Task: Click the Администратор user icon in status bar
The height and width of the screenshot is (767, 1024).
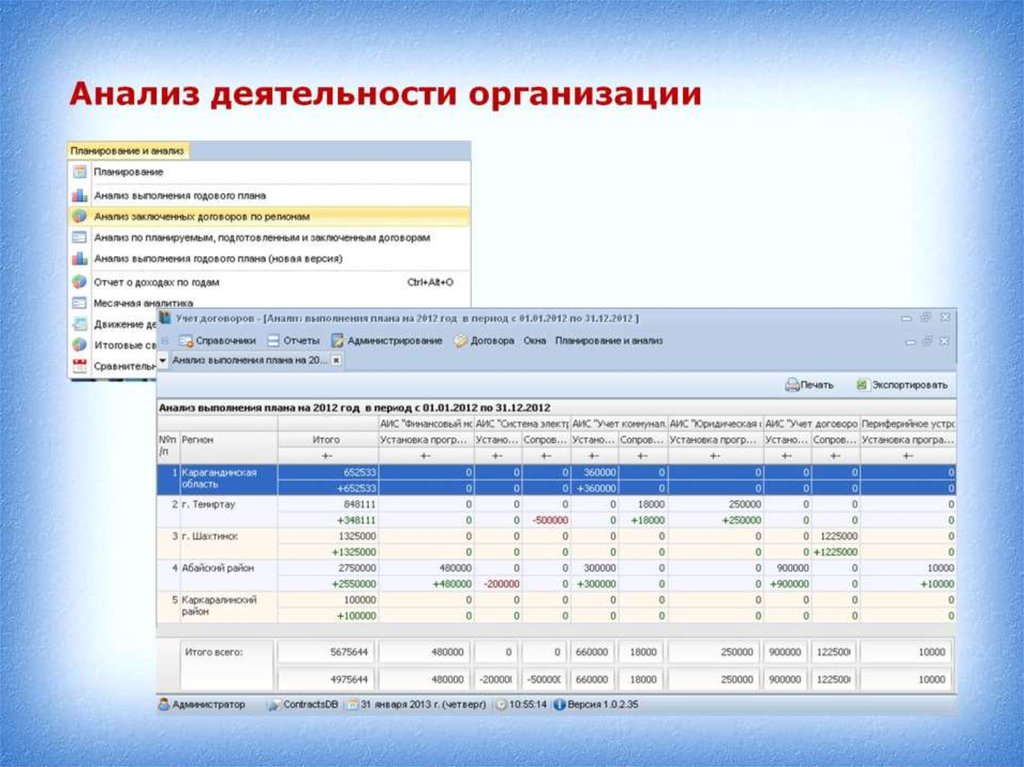Action: pos(164,704)
